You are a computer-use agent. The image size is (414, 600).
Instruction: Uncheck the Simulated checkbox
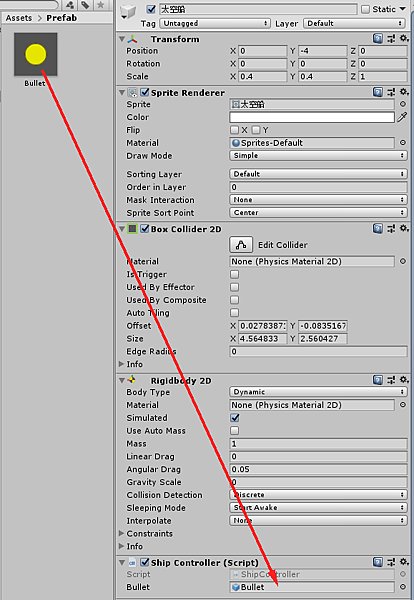coord(235,417)
